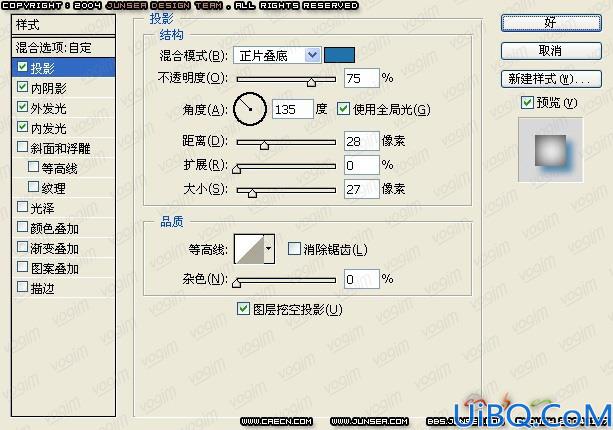The width and height of the screenshot is (613, 430).
Task: Click the 不透明度 opacity slider handle
Action: (311, 82)
